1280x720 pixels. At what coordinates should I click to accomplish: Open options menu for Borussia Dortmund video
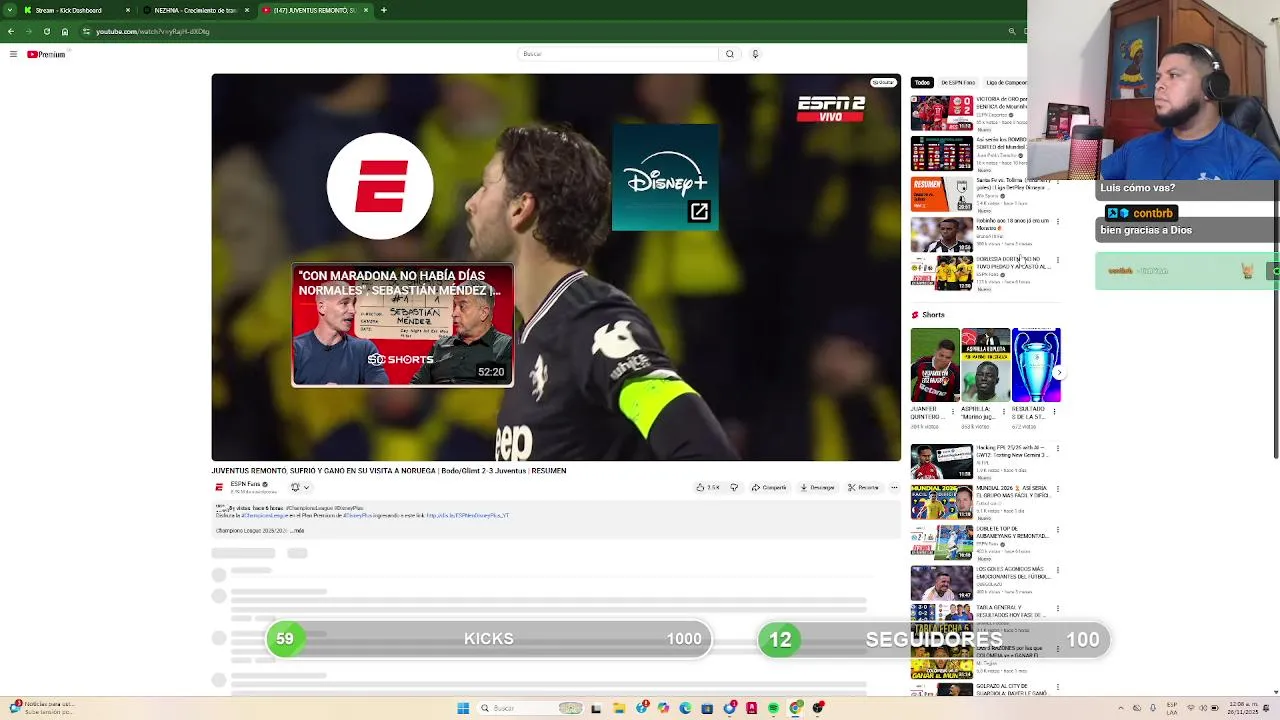click(1058, 260)
